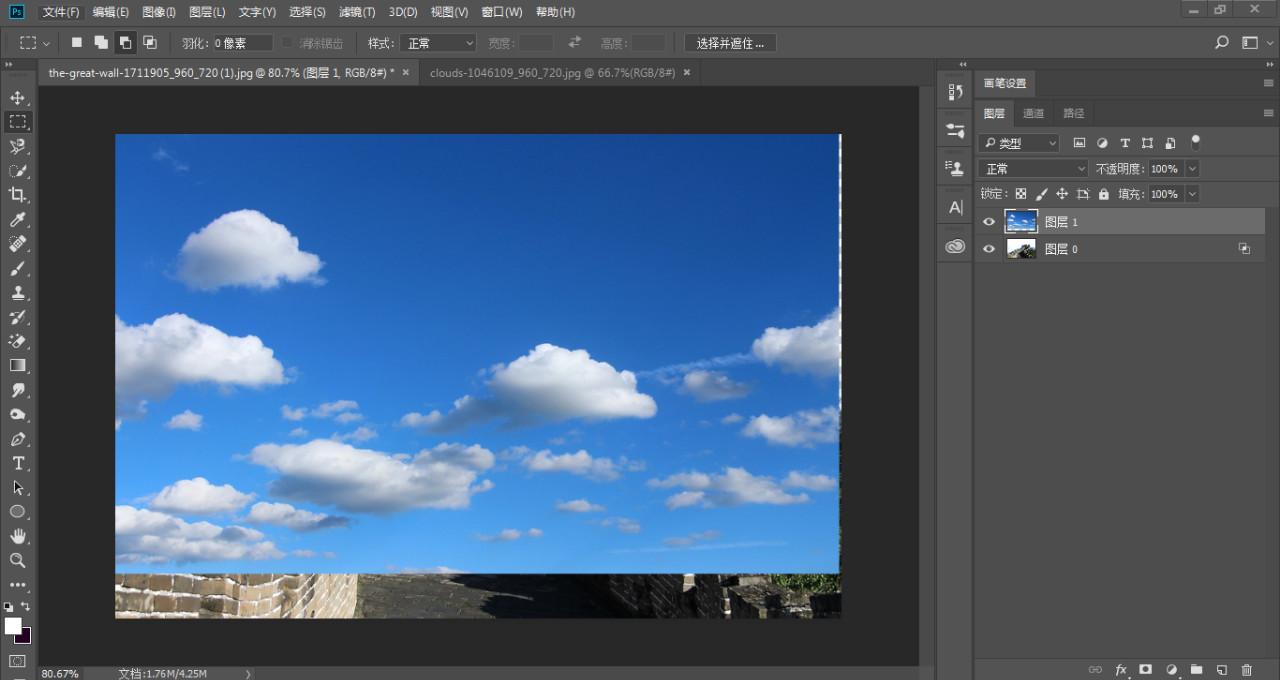Create a new group folder

pos(1196,669)
